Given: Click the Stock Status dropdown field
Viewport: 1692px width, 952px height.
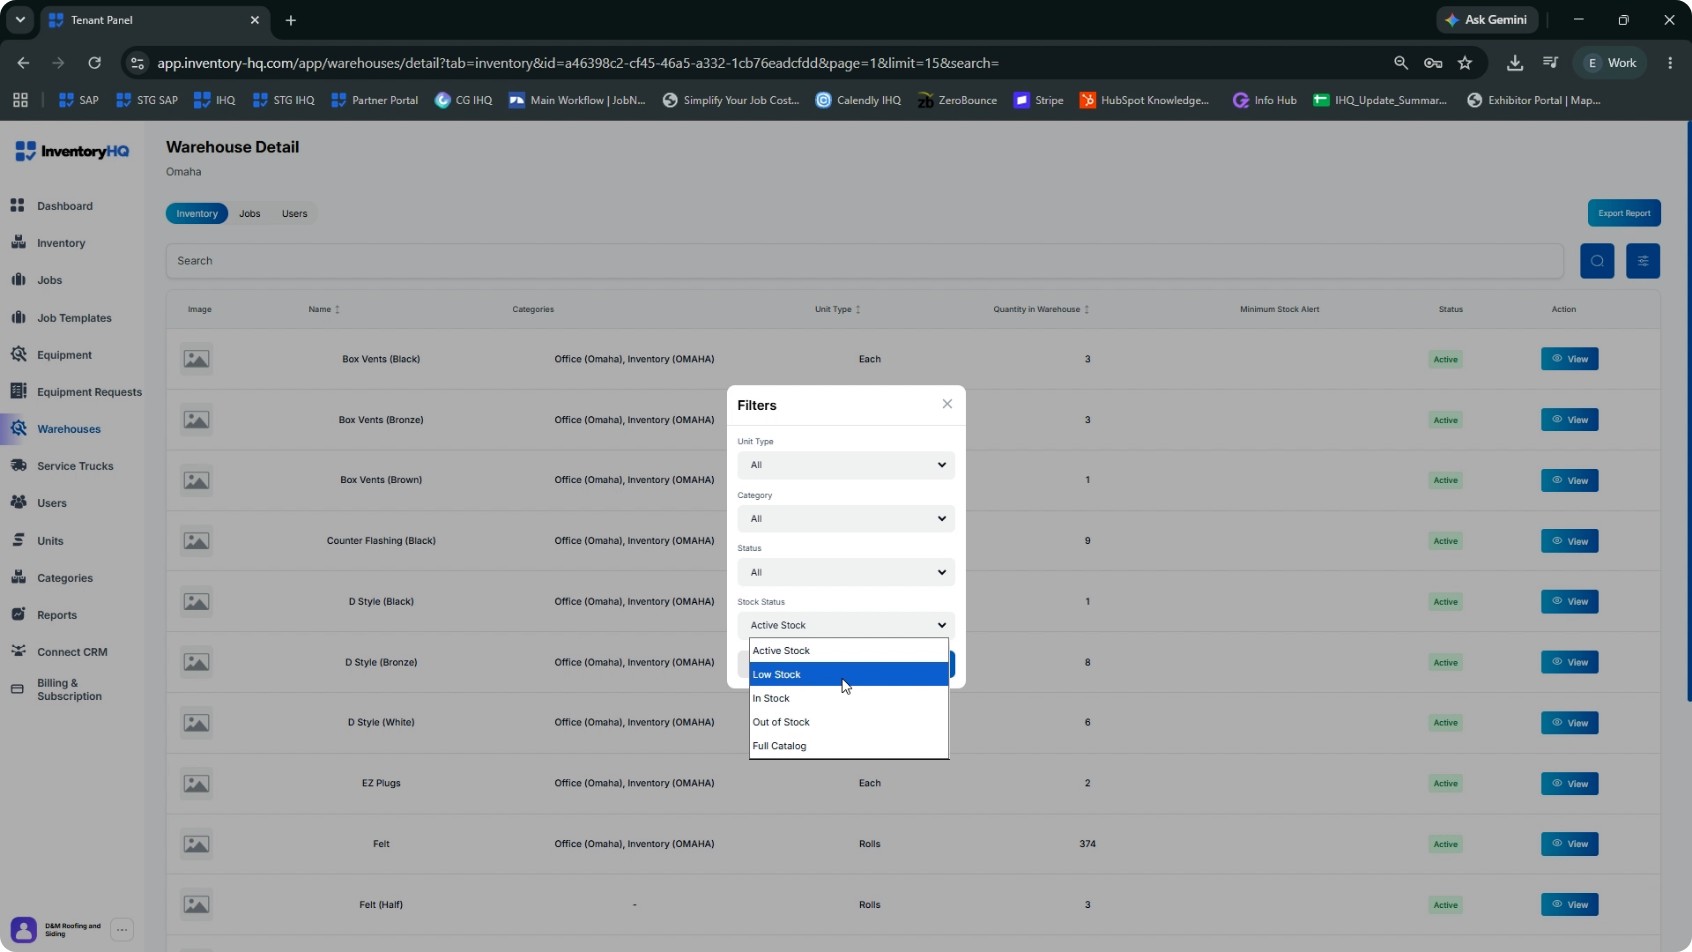Looking at the screenshot, I should point(846,625).
